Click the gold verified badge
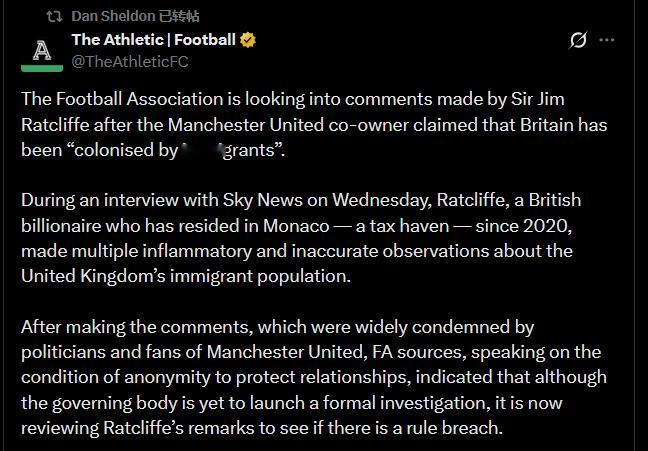The height and width of the screenshot is (451, 648). pos(248,40)
